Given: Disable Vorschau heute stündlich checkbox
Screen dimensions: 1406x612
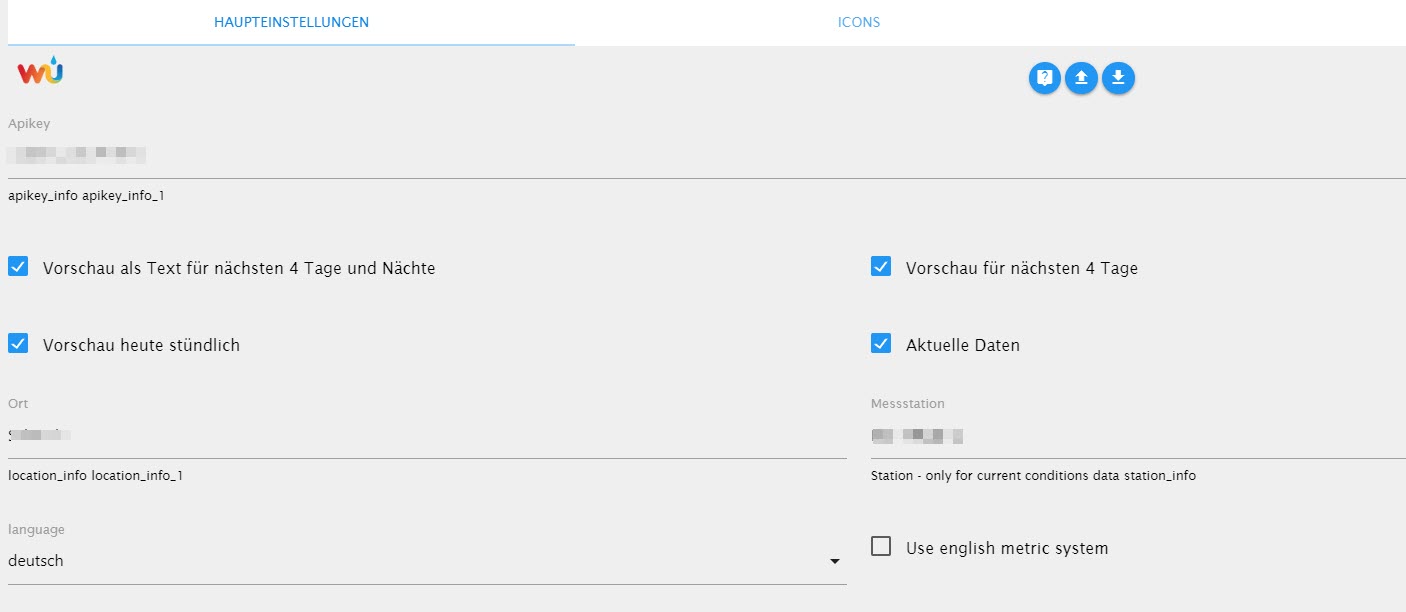Looking at the screenshot, I should (x=18, y=344).
